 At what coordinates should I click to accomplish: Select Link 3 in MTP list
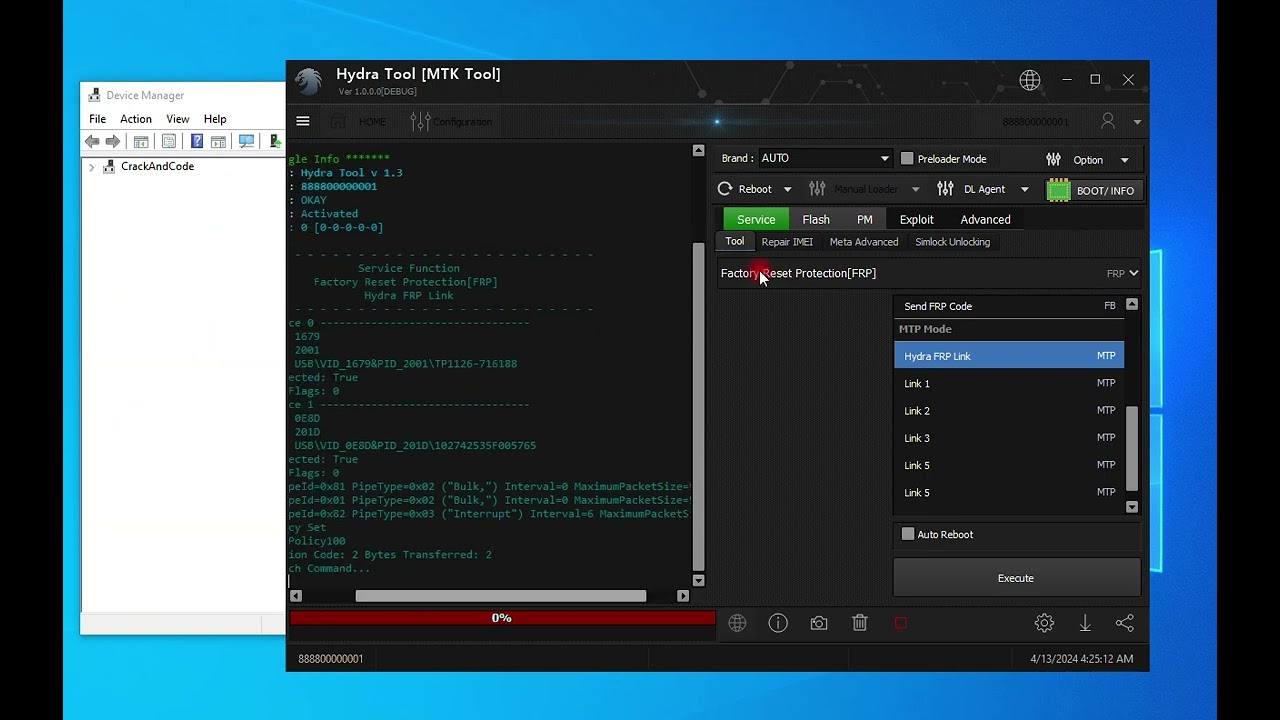[1009, 437]
